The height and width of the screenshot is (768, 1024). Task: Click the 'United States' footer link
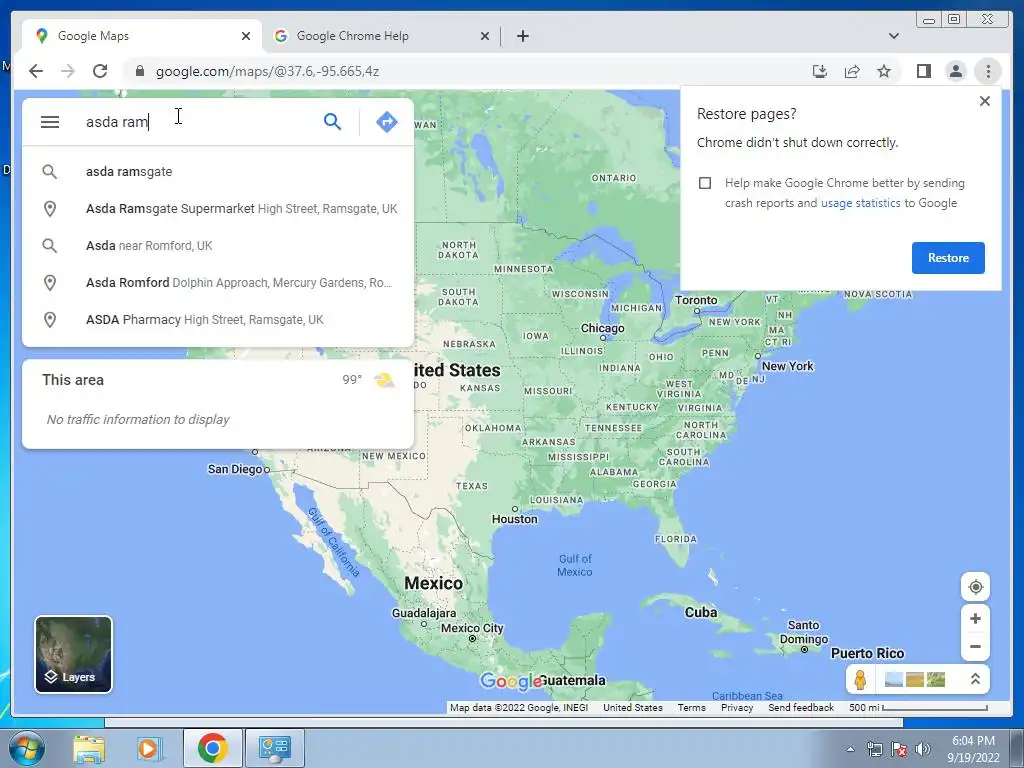[633, 708]
